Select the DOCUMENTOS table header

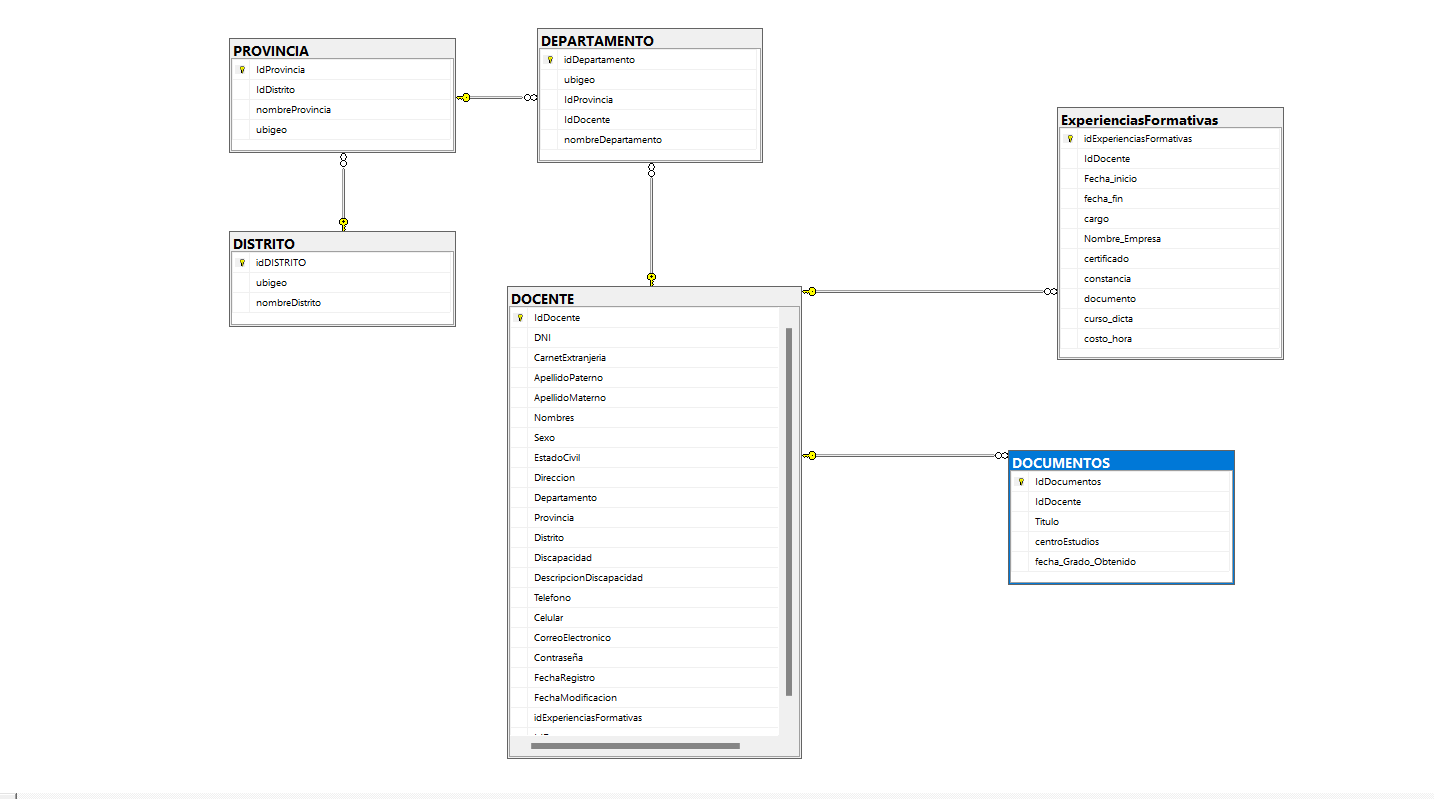tap(1120, 461)
